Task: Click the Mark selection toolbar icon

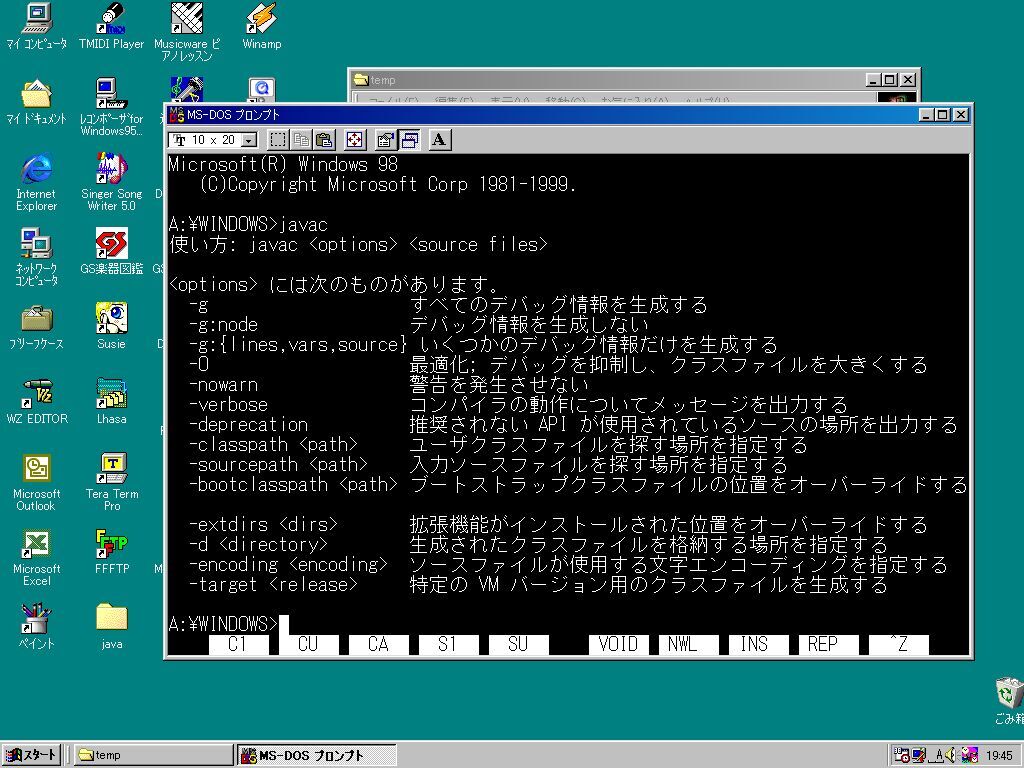Action: click(x=278, y=140)
